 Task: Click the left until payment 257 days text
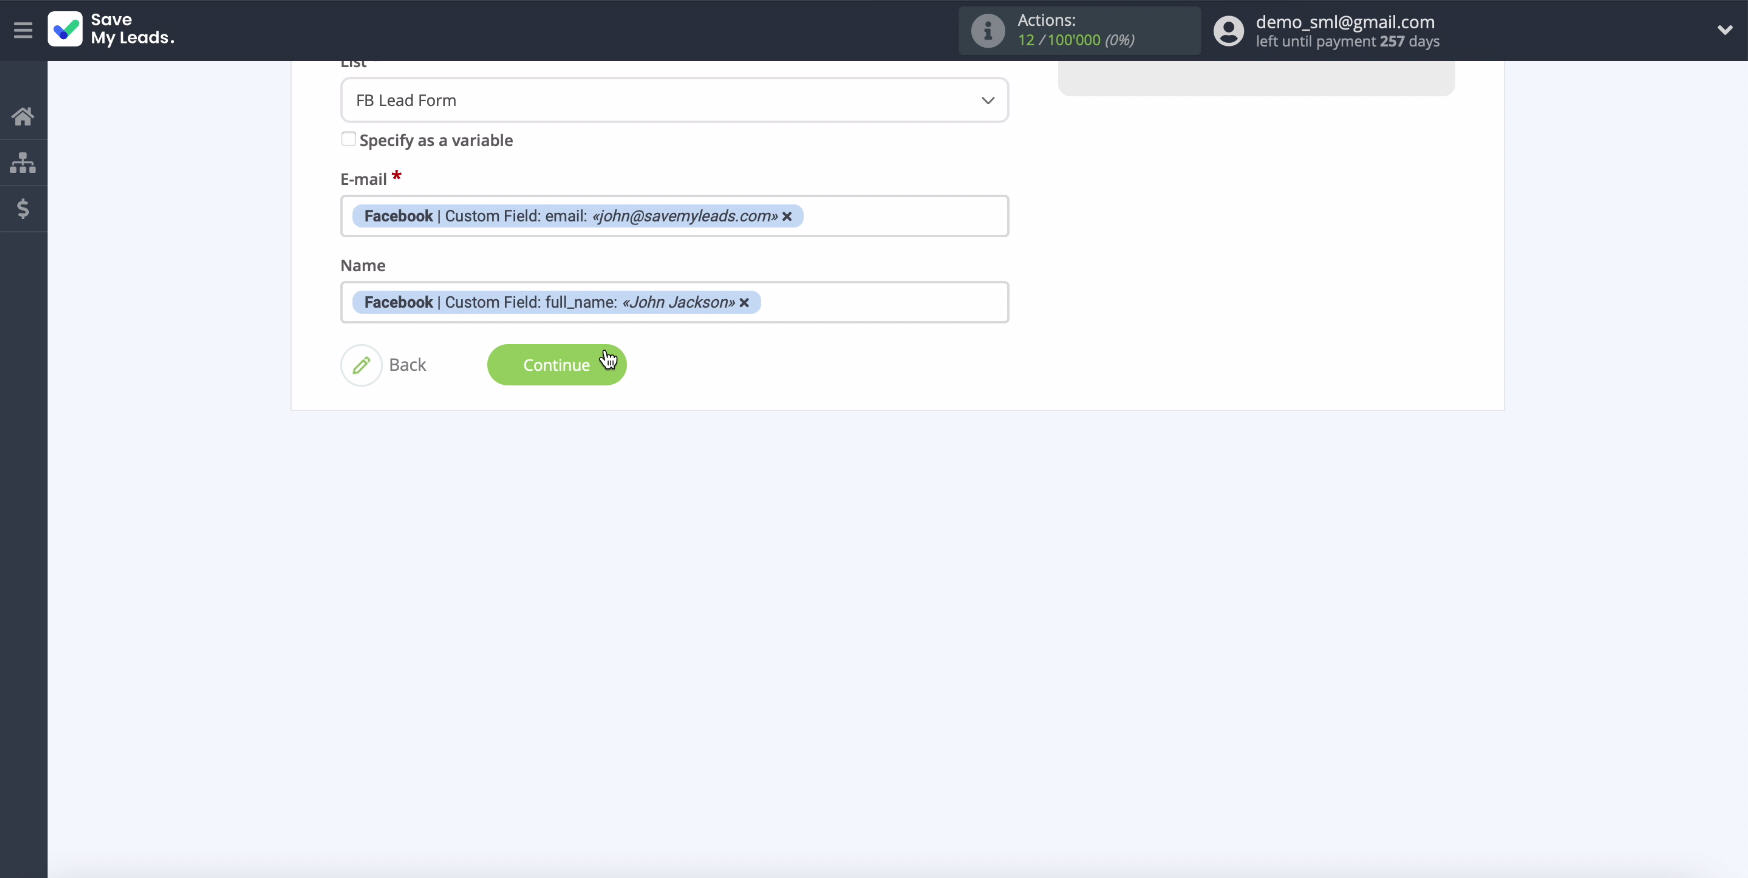tap(1347, 42)
